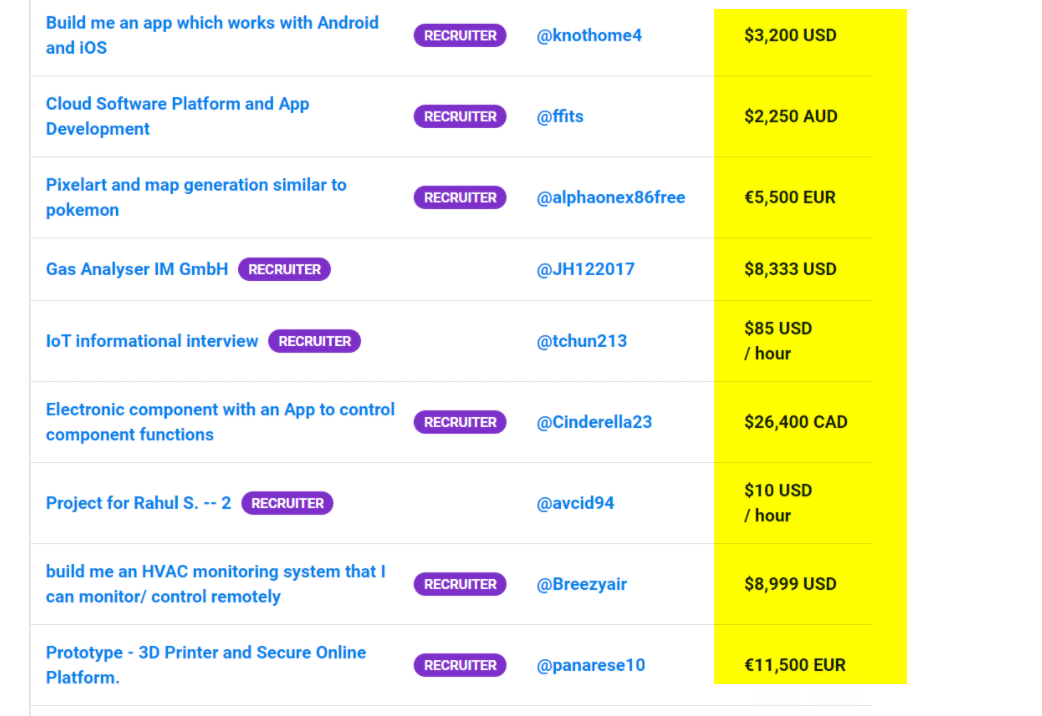Open Pixelart and map generation project link
This screenshot has width=1042, height=716.
click(x=196, y=197)
